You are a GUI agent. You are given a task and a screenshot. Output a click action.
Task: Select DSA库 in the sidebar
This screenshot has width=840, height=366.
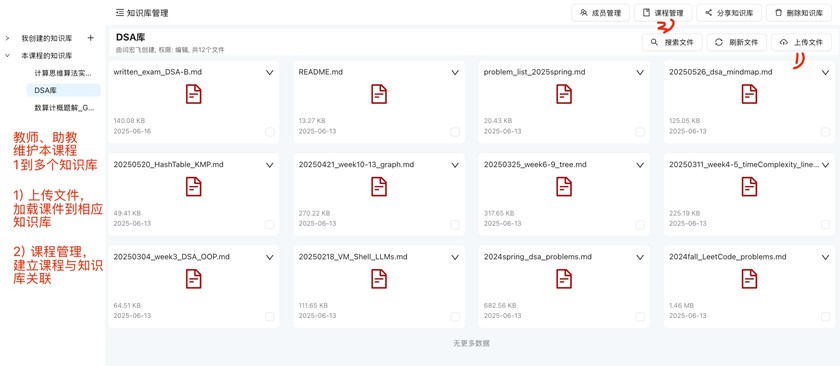pos(64,90)
